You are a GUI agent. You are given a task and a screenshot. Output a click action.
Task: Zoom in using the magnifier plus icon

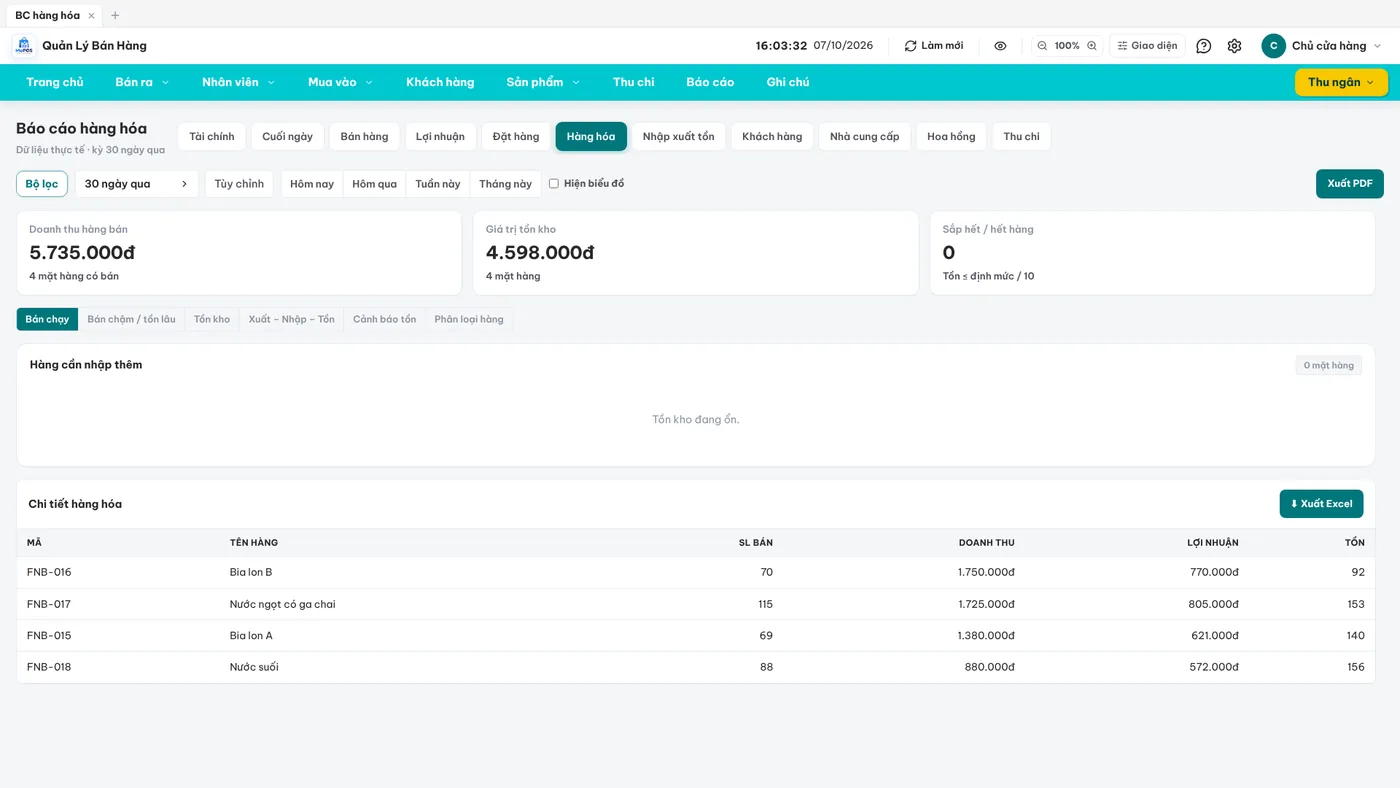[x=1092, y=46]
